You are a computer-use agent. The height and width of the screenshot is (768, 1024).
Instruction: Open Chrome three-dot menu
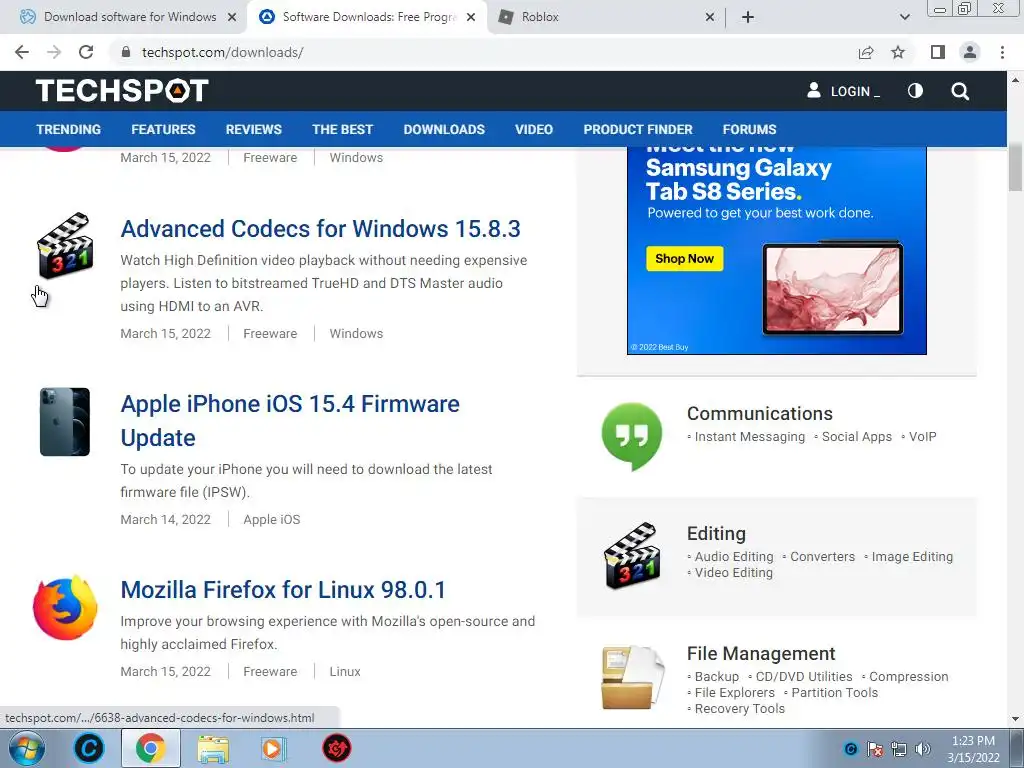coord(1002,52)
